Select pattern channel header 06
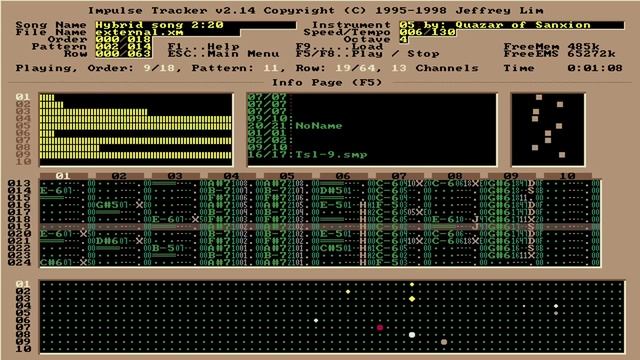This screenshot has height=360, width=640. pos(343,176)
